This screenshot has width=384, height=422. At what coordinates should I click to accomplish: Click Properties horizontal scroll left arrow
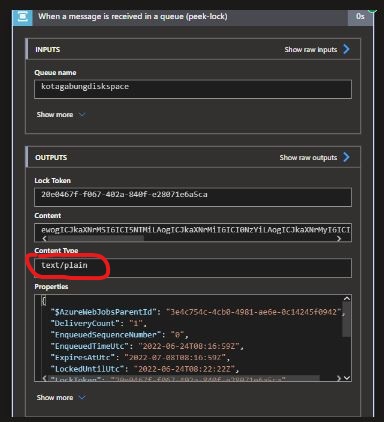45,378
